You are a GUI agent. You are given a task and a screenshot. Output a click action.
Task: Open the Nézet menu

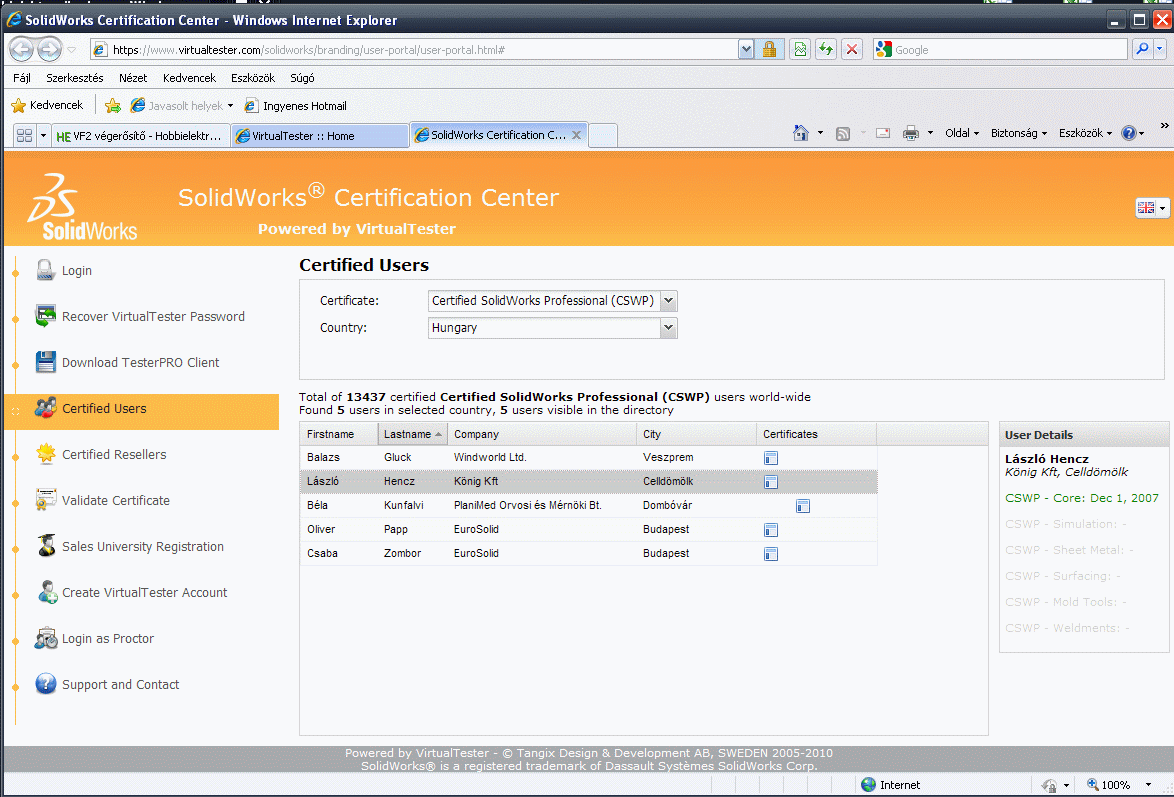(133, 78)
